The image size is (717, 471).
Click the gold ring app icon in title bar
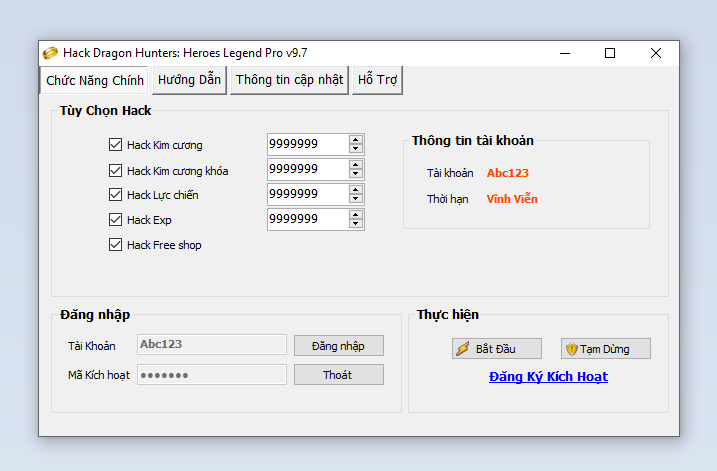click(50, 53)
